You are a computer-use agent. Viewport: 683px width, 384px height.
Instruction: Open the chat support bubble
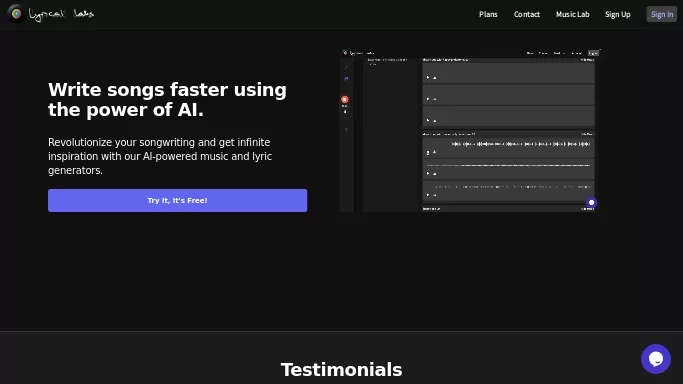(x=656, y=359)
